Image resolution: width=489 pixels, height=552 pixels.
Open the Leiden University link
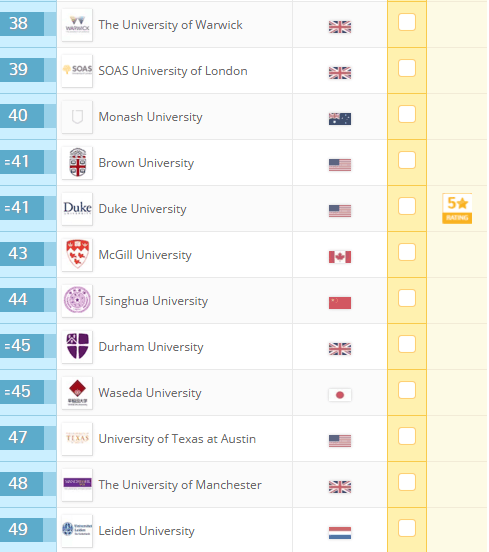point(146,531)
